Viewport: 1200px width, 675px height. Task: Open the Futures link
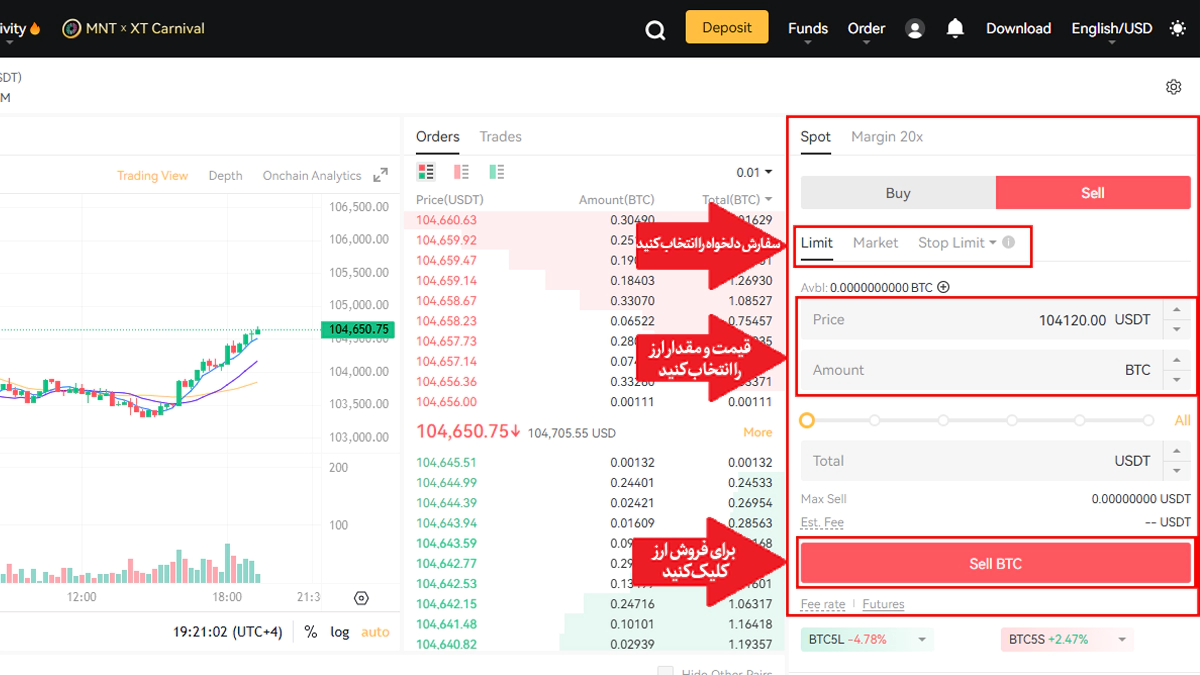[883, 604]
